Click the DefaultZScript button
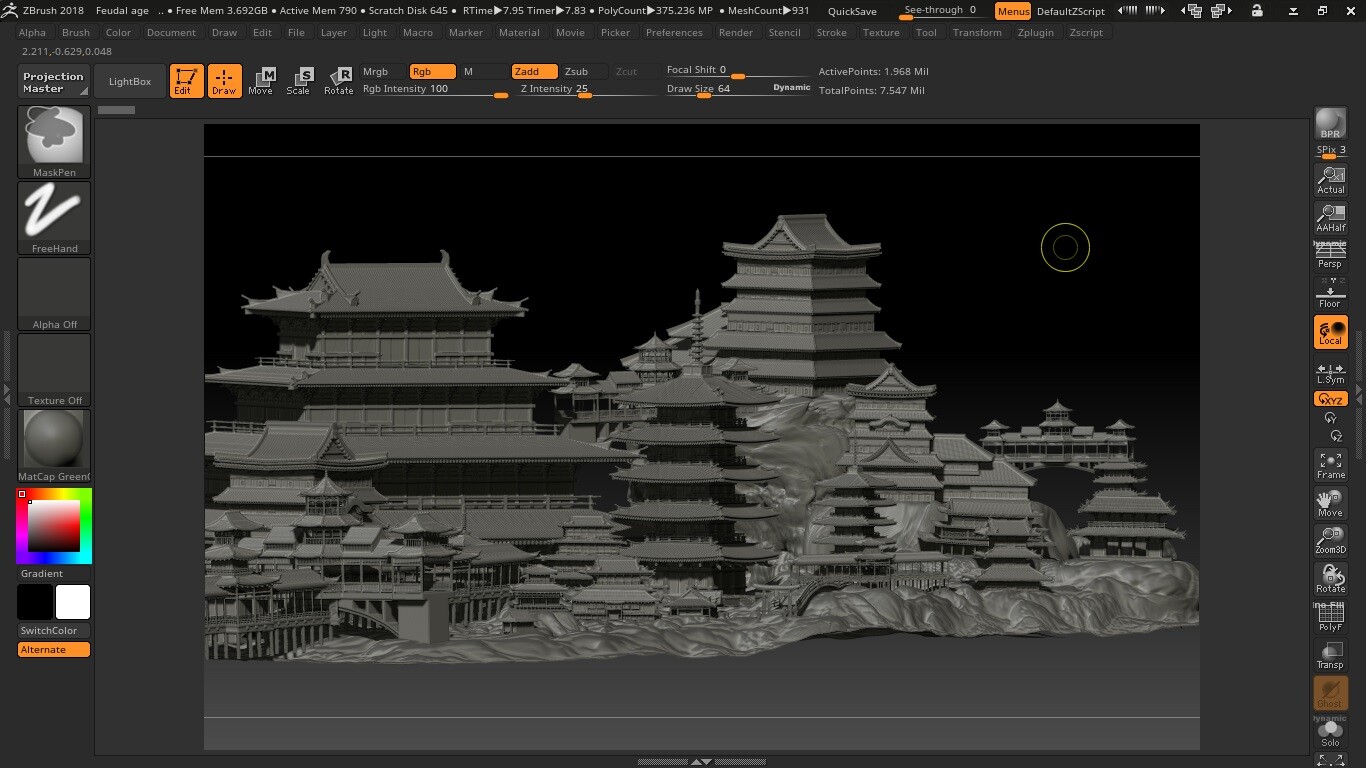Screen dimensions: 1366x768 click(x=1071, y=11)
